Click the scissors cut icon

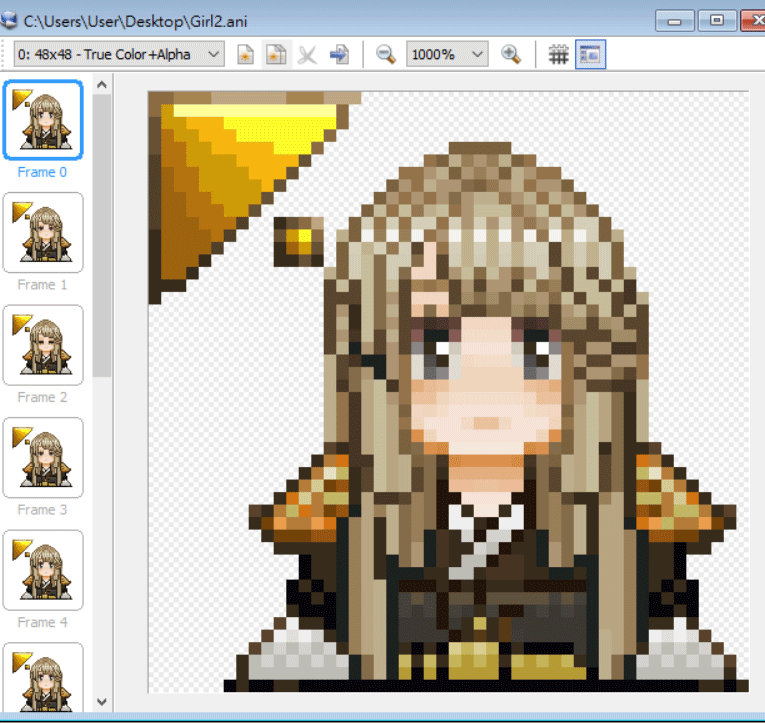click(x=307, y=55)
